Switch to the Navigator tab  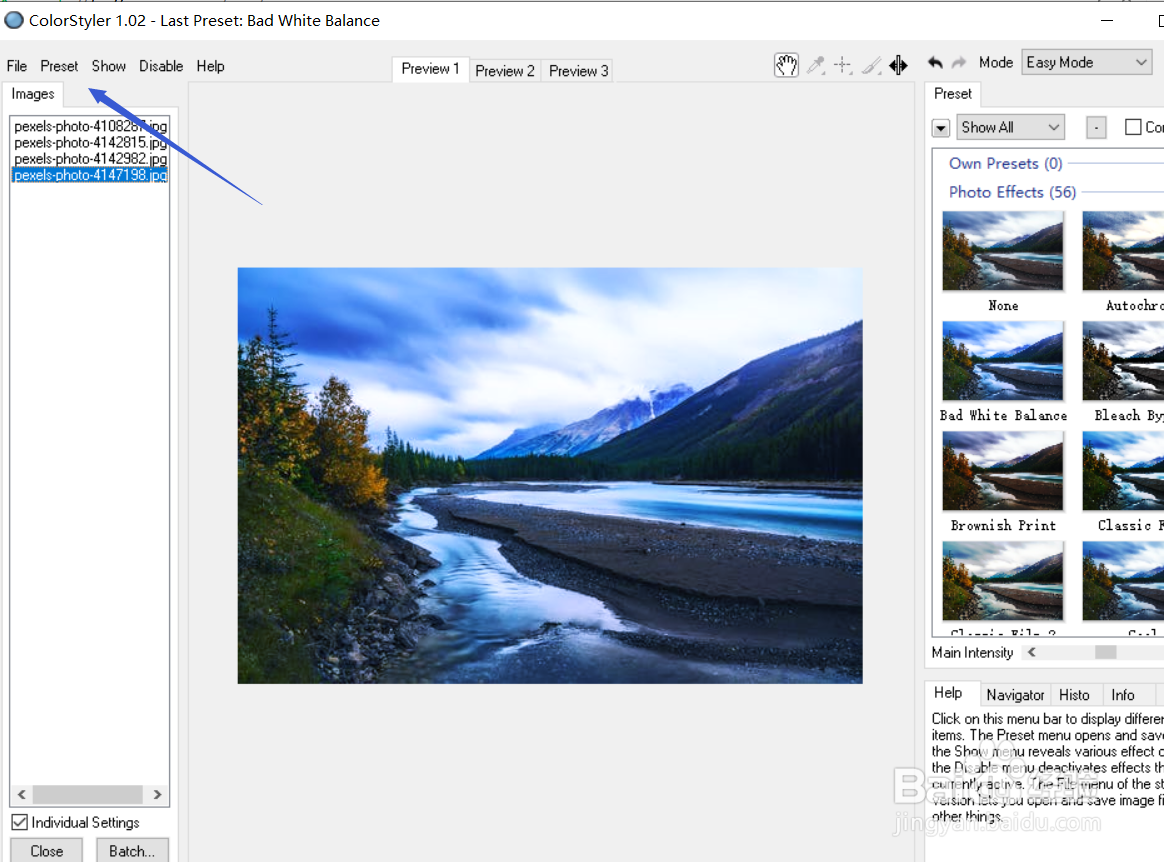1015,695
